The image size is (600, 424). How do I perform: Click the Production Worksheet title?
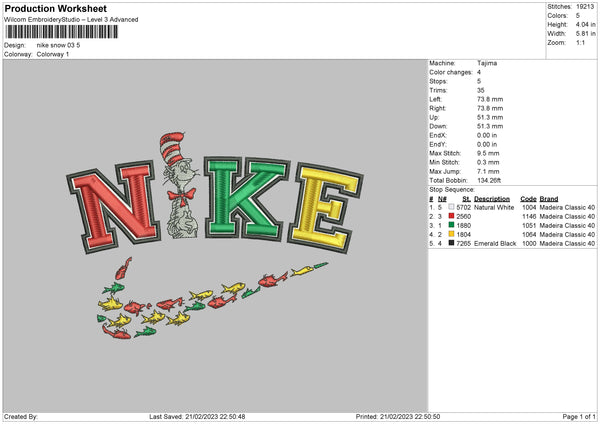pyautogui.click(x=56, y=8)
